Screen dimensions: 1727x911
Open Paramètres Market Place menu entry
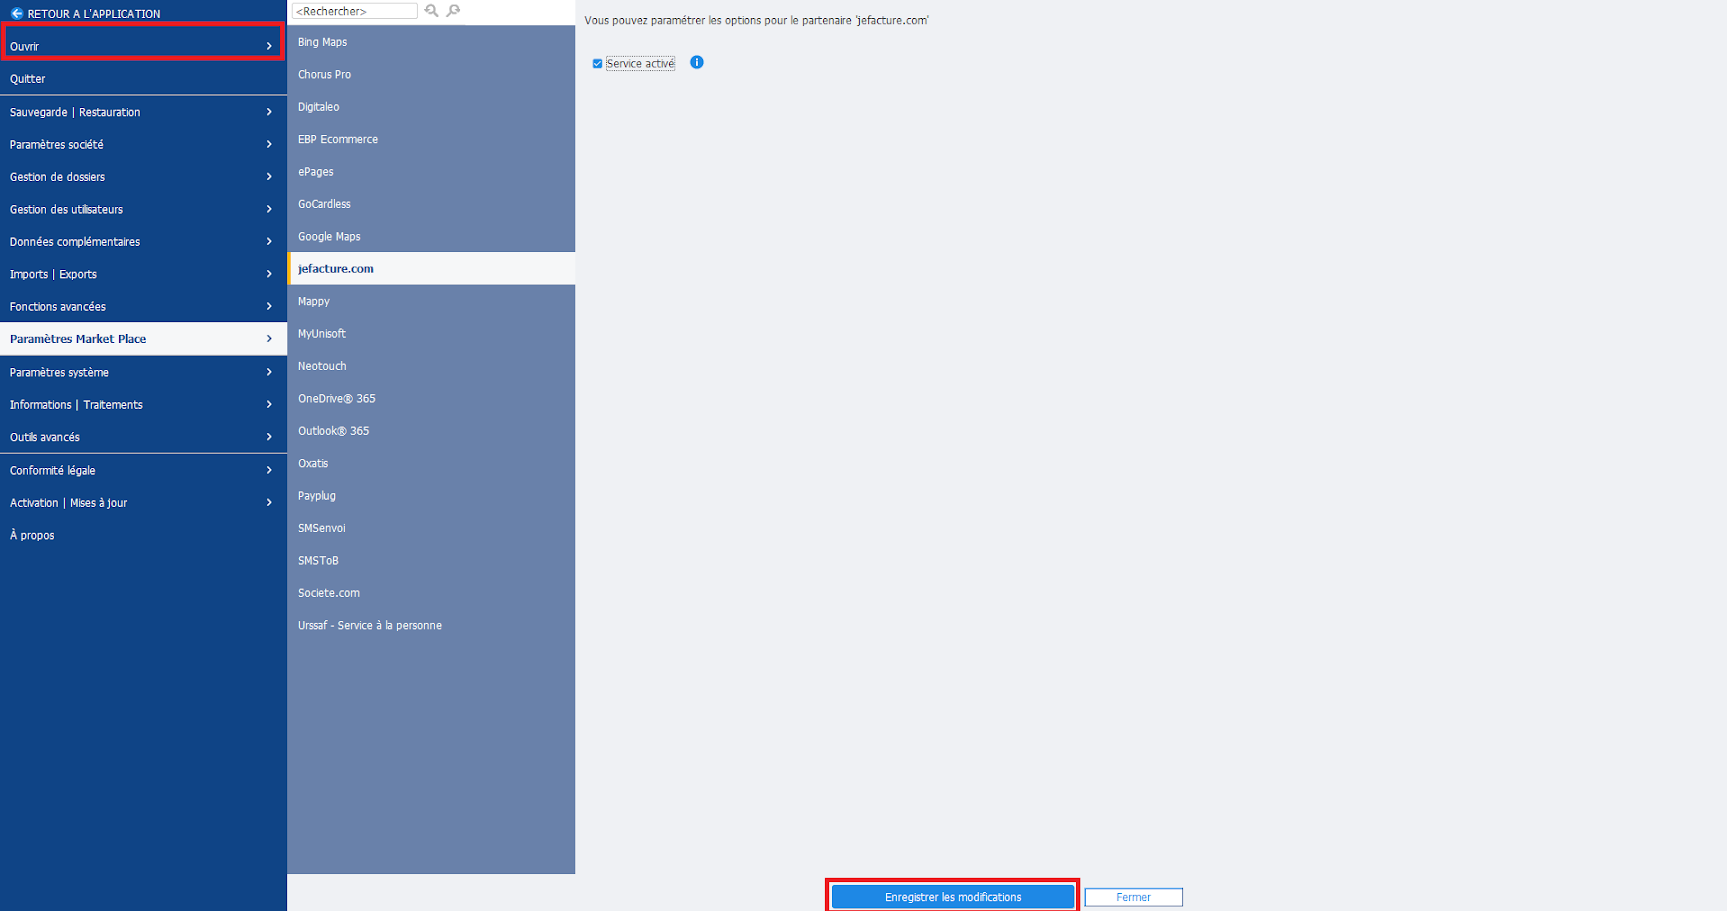click(143, 339)
